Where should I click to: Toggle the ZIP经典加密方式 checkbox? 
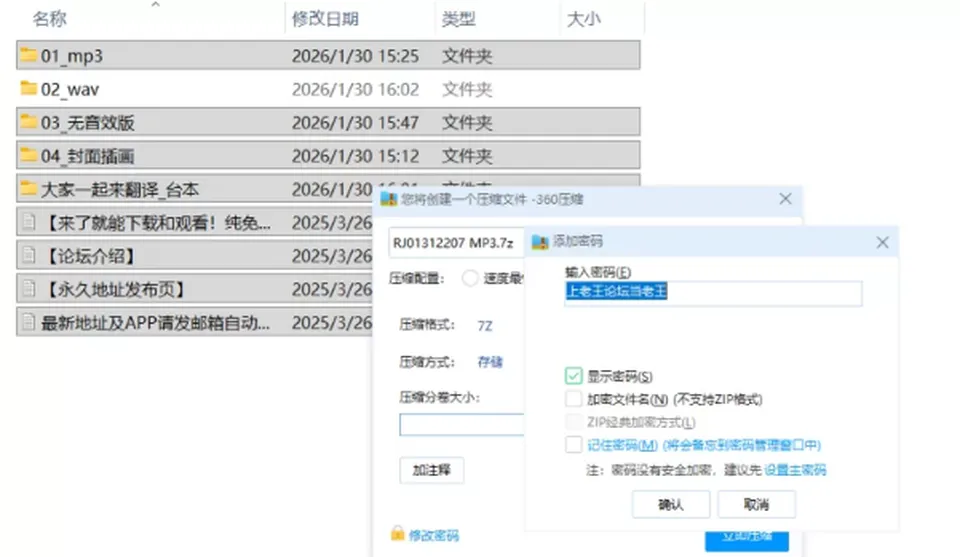[574, 422]
